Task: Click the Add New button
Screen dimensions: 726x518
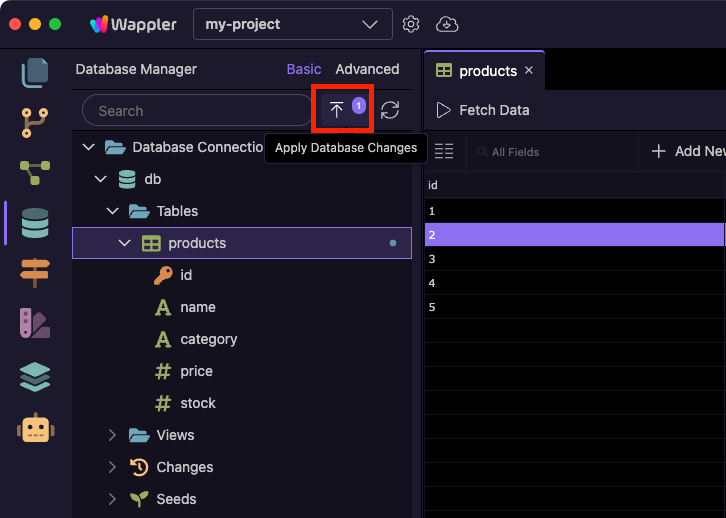Action: [x=688, y=151]
